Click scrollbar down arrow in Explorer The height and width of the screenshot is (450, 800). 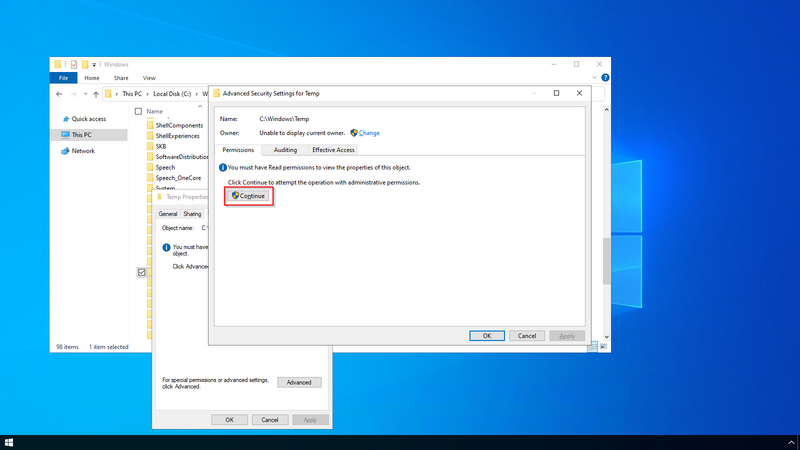606,337
